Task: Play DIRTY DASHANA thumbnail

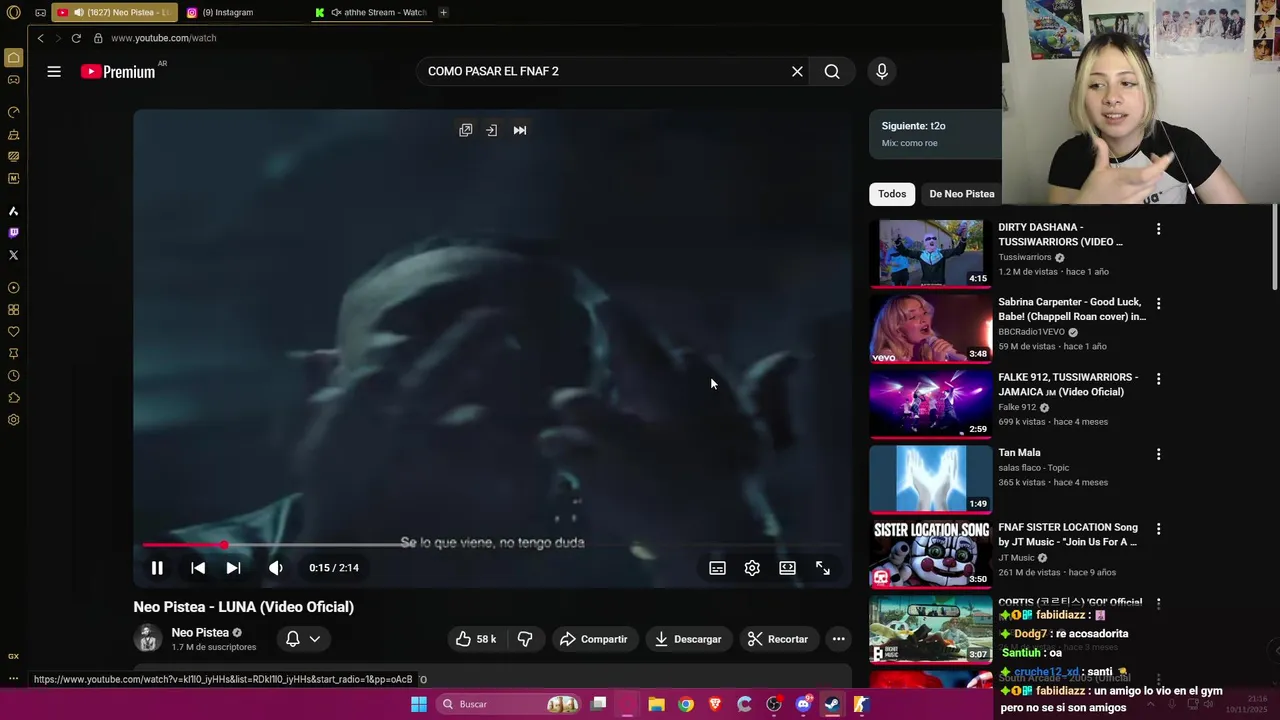Action: tap(930, 253)
